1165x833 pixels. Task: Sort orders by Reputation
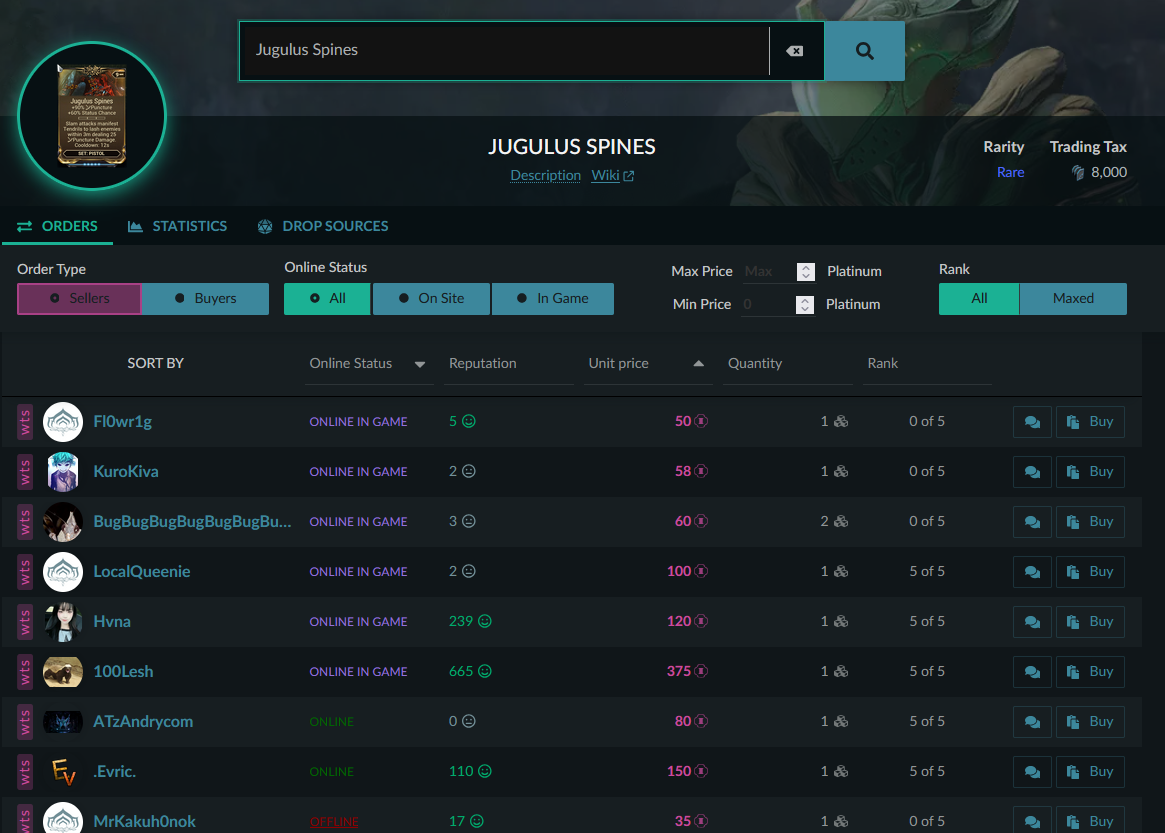coord(508,363)
